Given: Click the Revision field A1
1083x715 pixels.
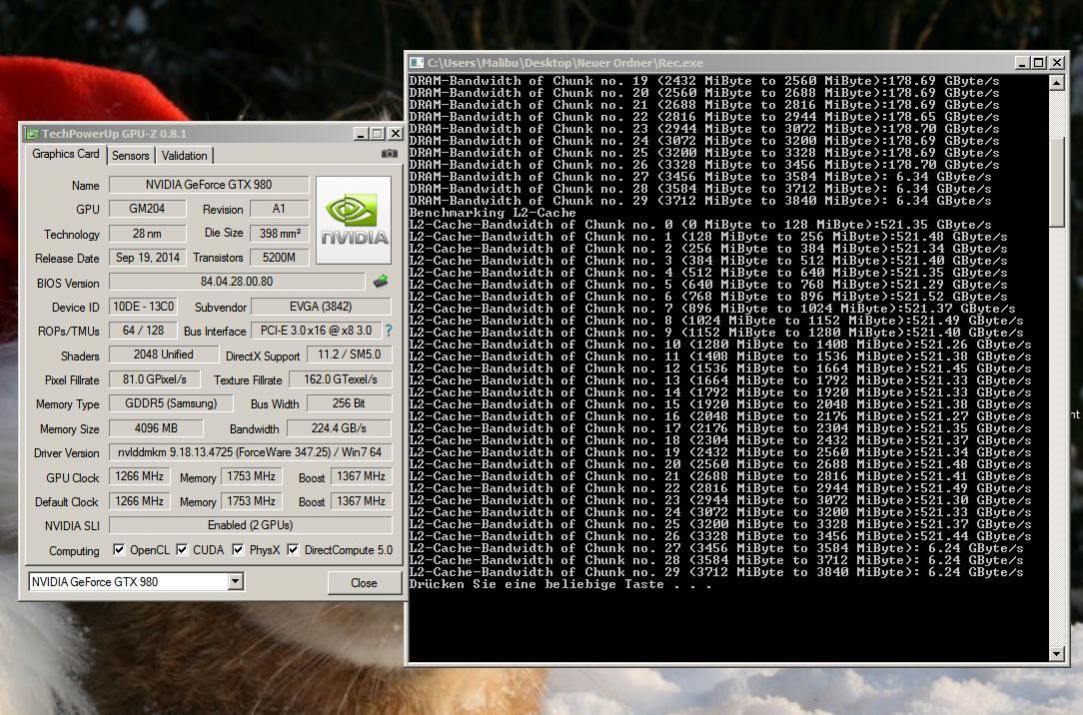Looking at the screenshot, I should tap(279, 209).
